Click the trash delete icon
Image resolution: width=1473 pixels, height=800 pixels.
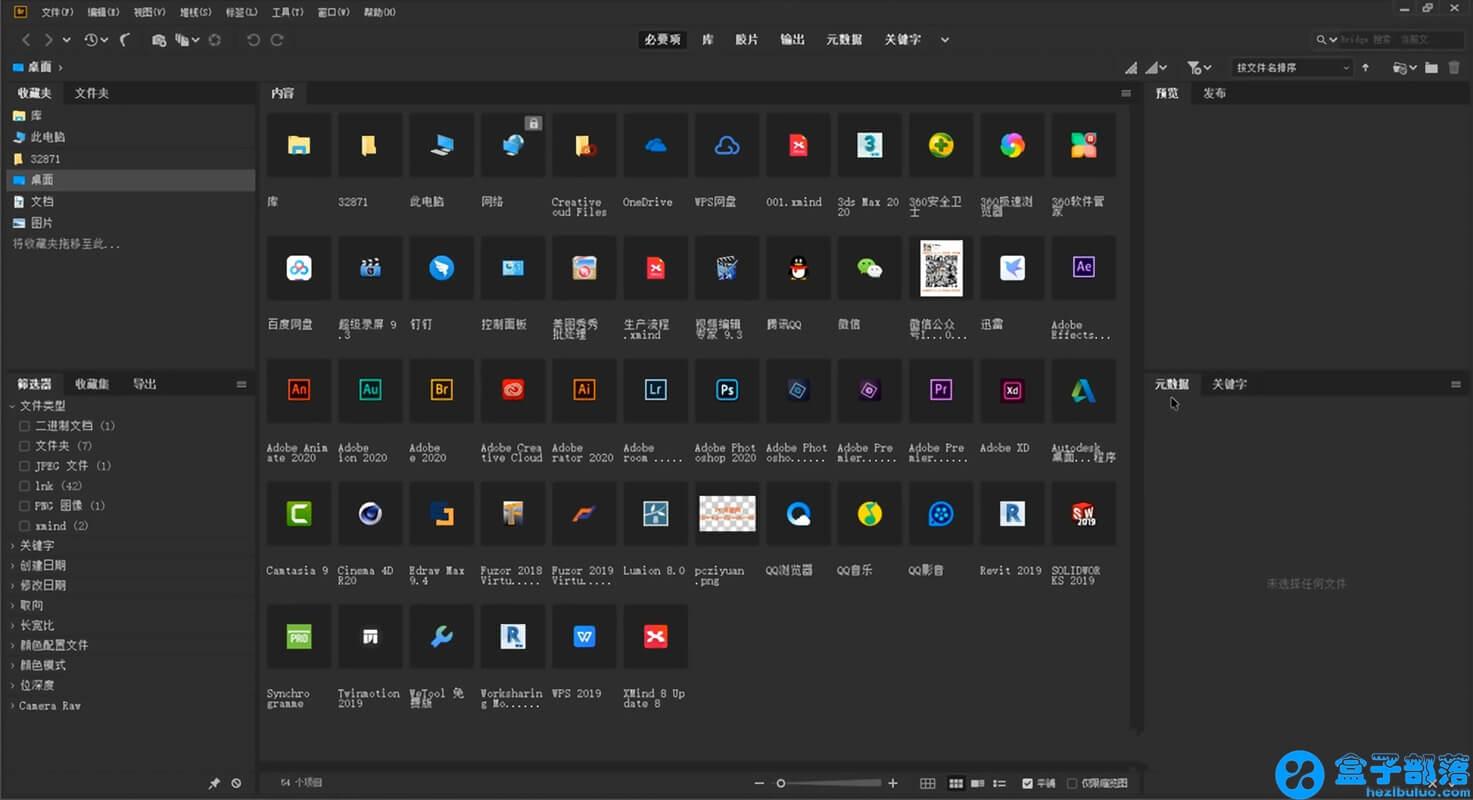coord(1454,68)
